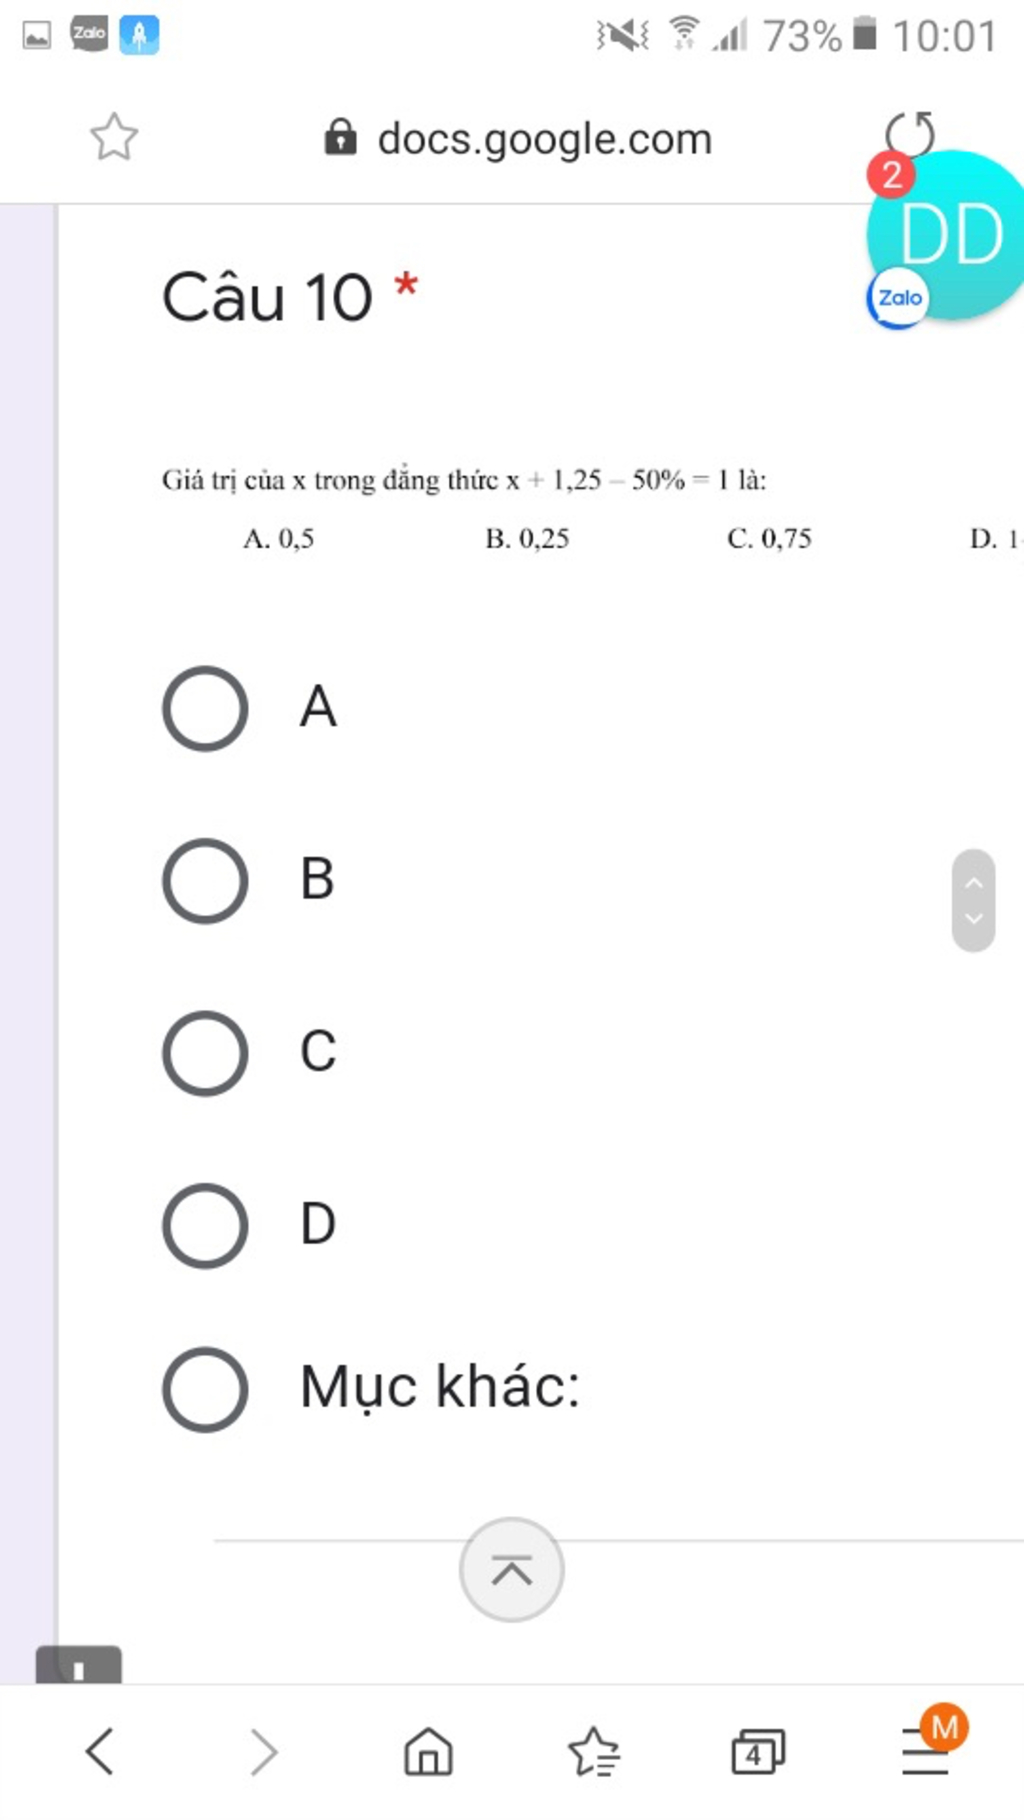Show the open tabs counter showing 4
1024x1820 pixels.
758,1752
